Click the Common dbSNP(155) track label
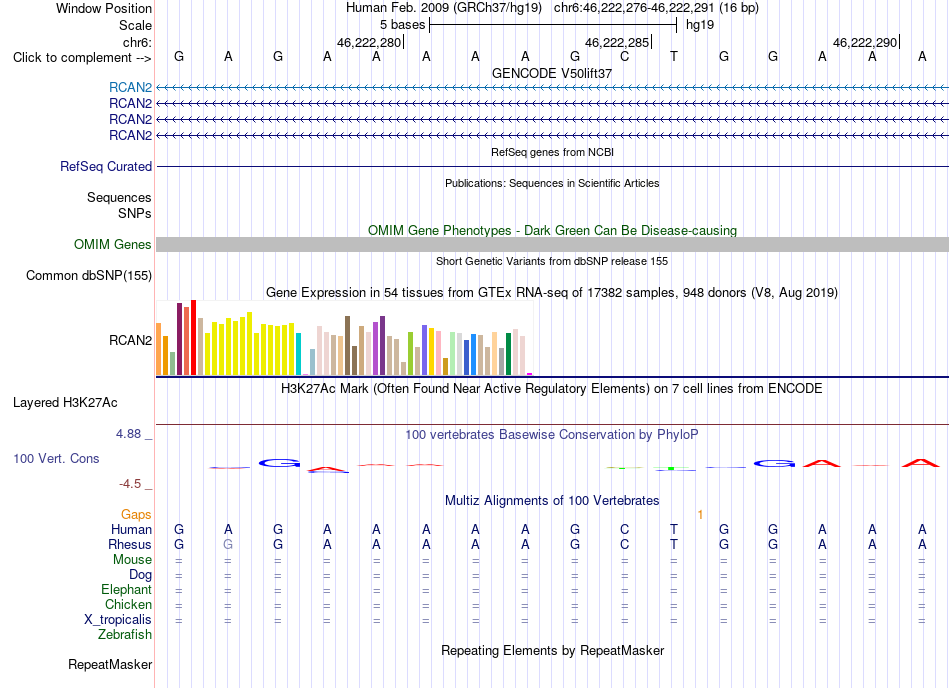 (89, 276)
